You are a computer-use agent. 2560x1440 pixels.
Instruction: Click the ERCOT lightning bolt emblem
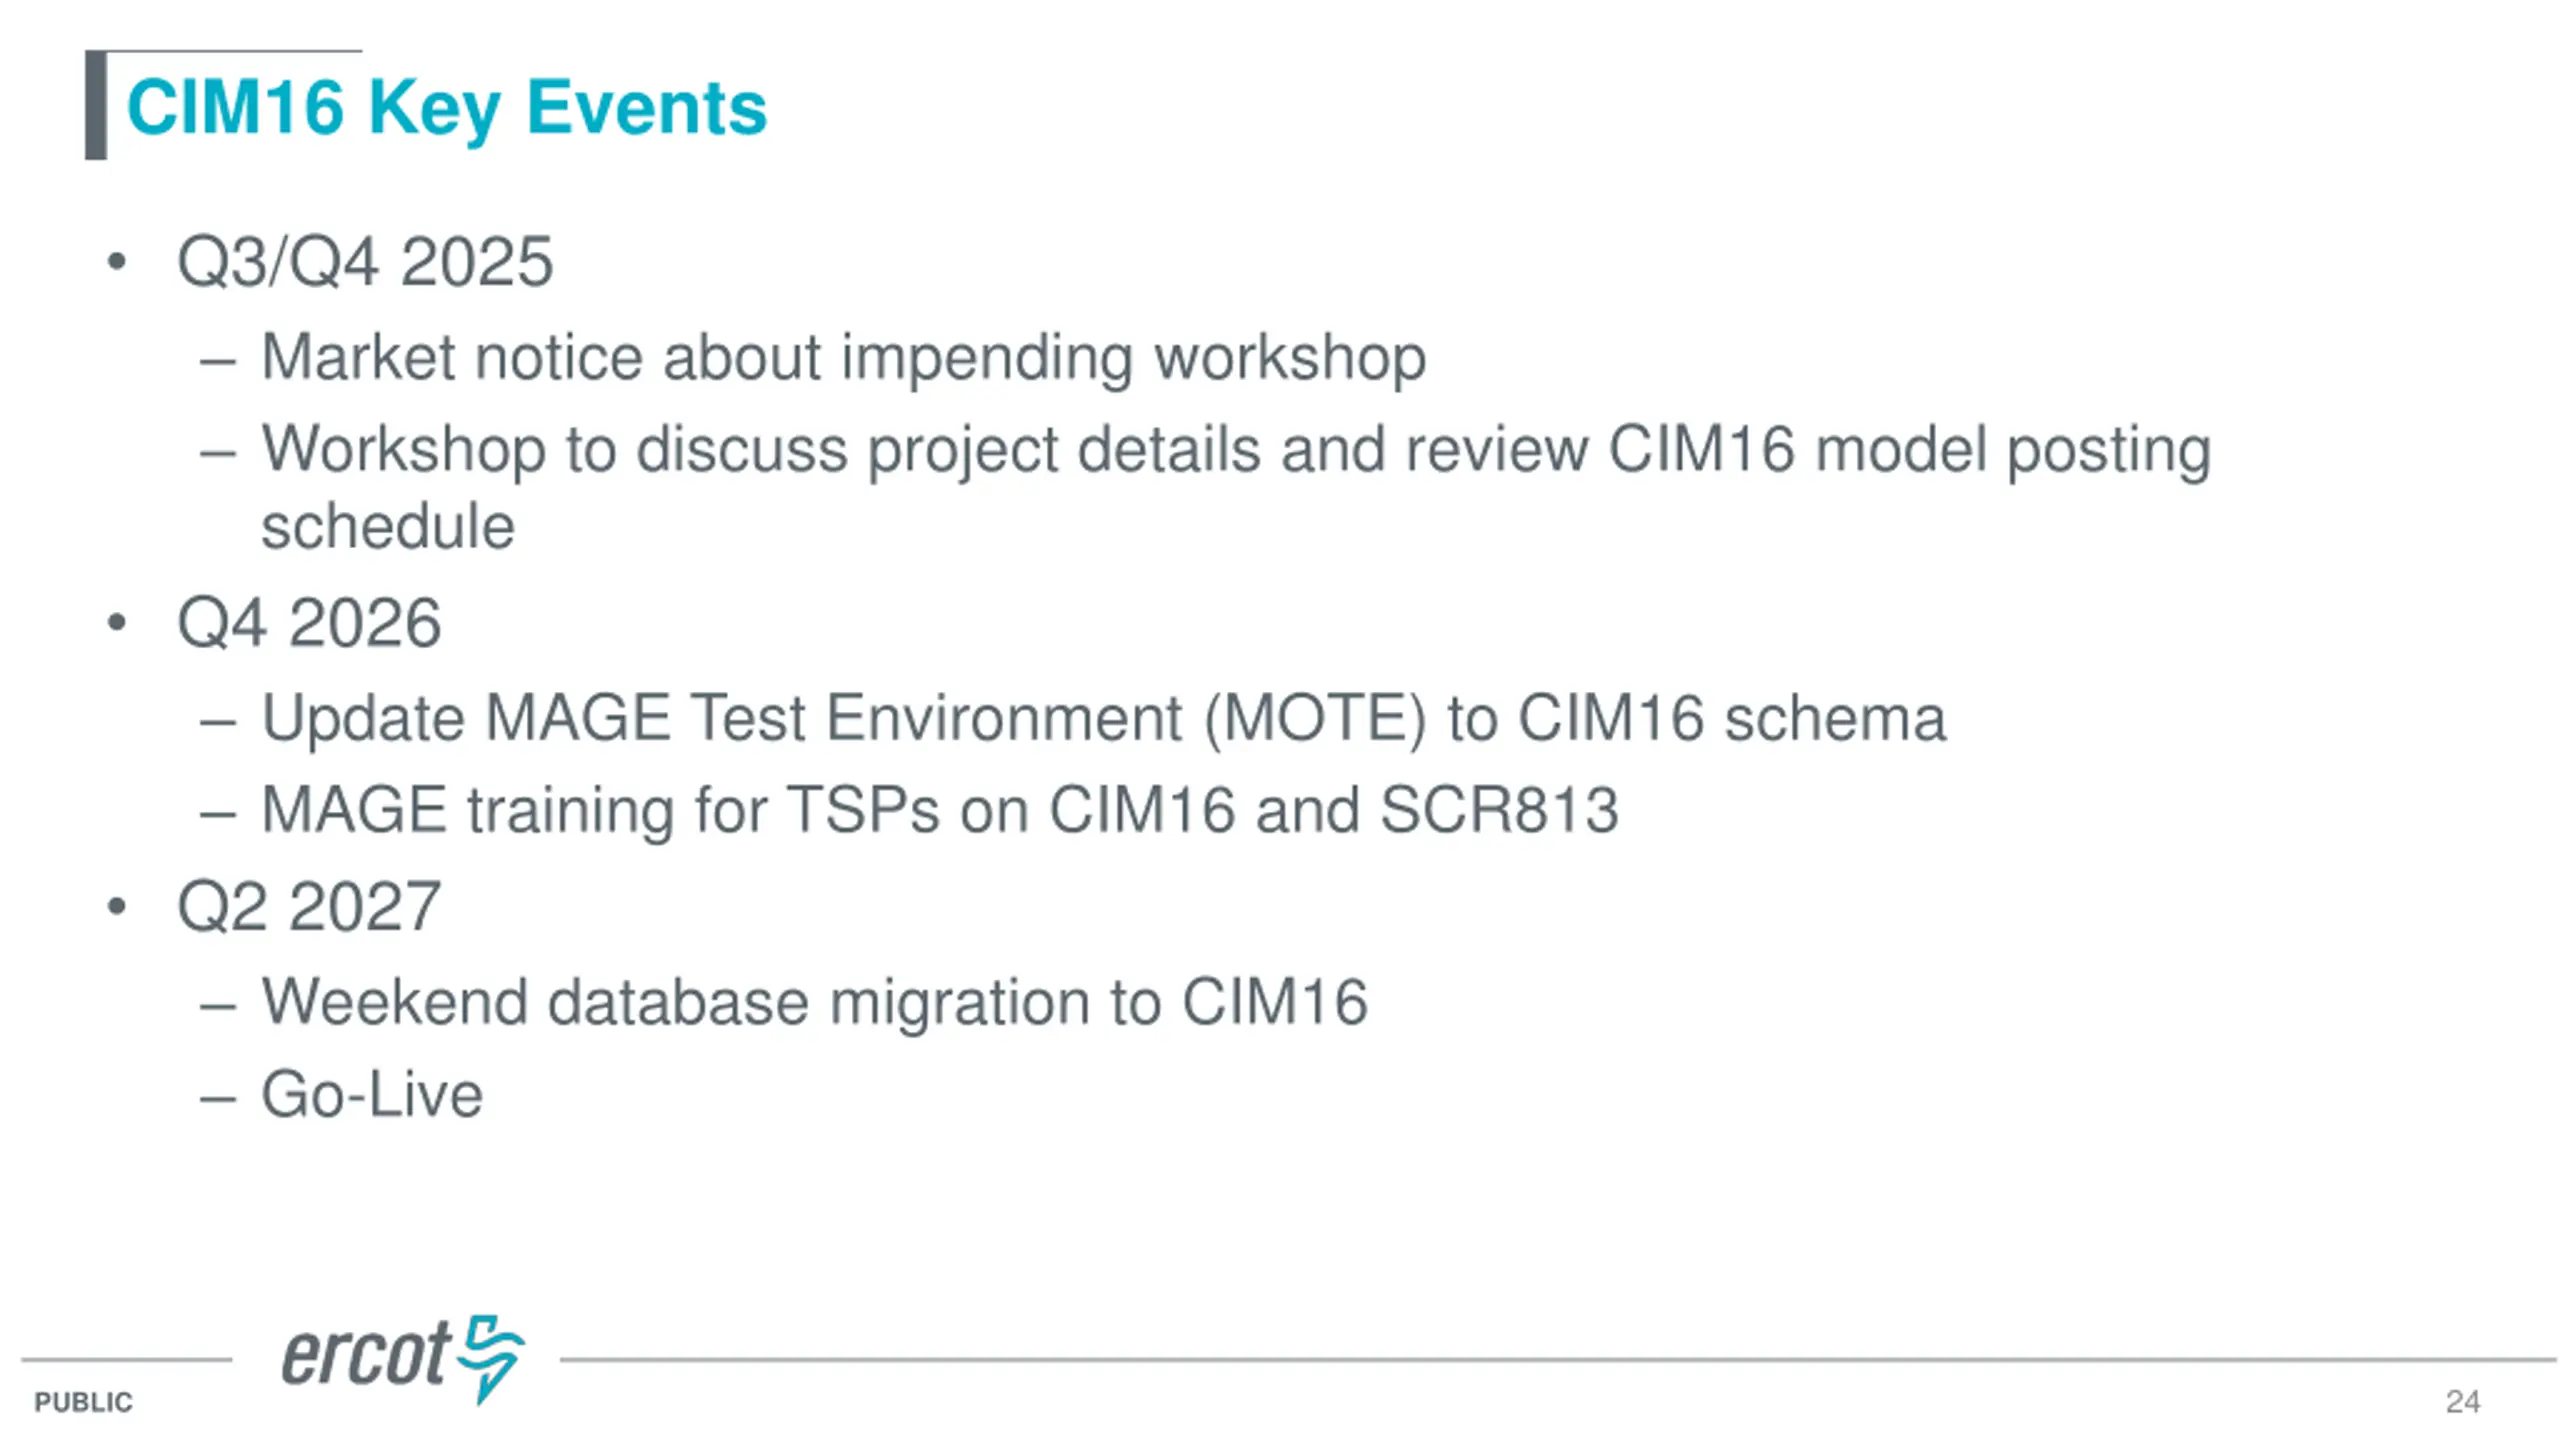(x=491, y=1358)
